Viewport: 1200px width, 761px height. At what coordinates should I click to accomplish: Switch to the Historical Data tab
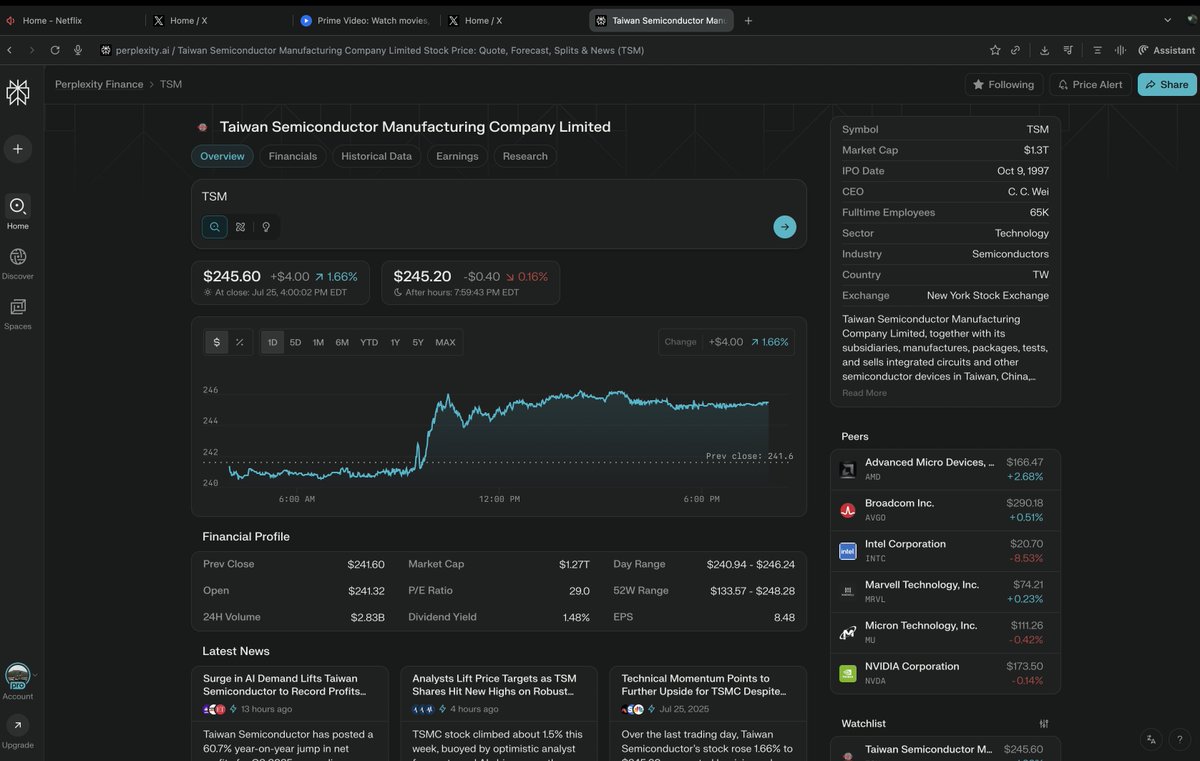point(376,156)
